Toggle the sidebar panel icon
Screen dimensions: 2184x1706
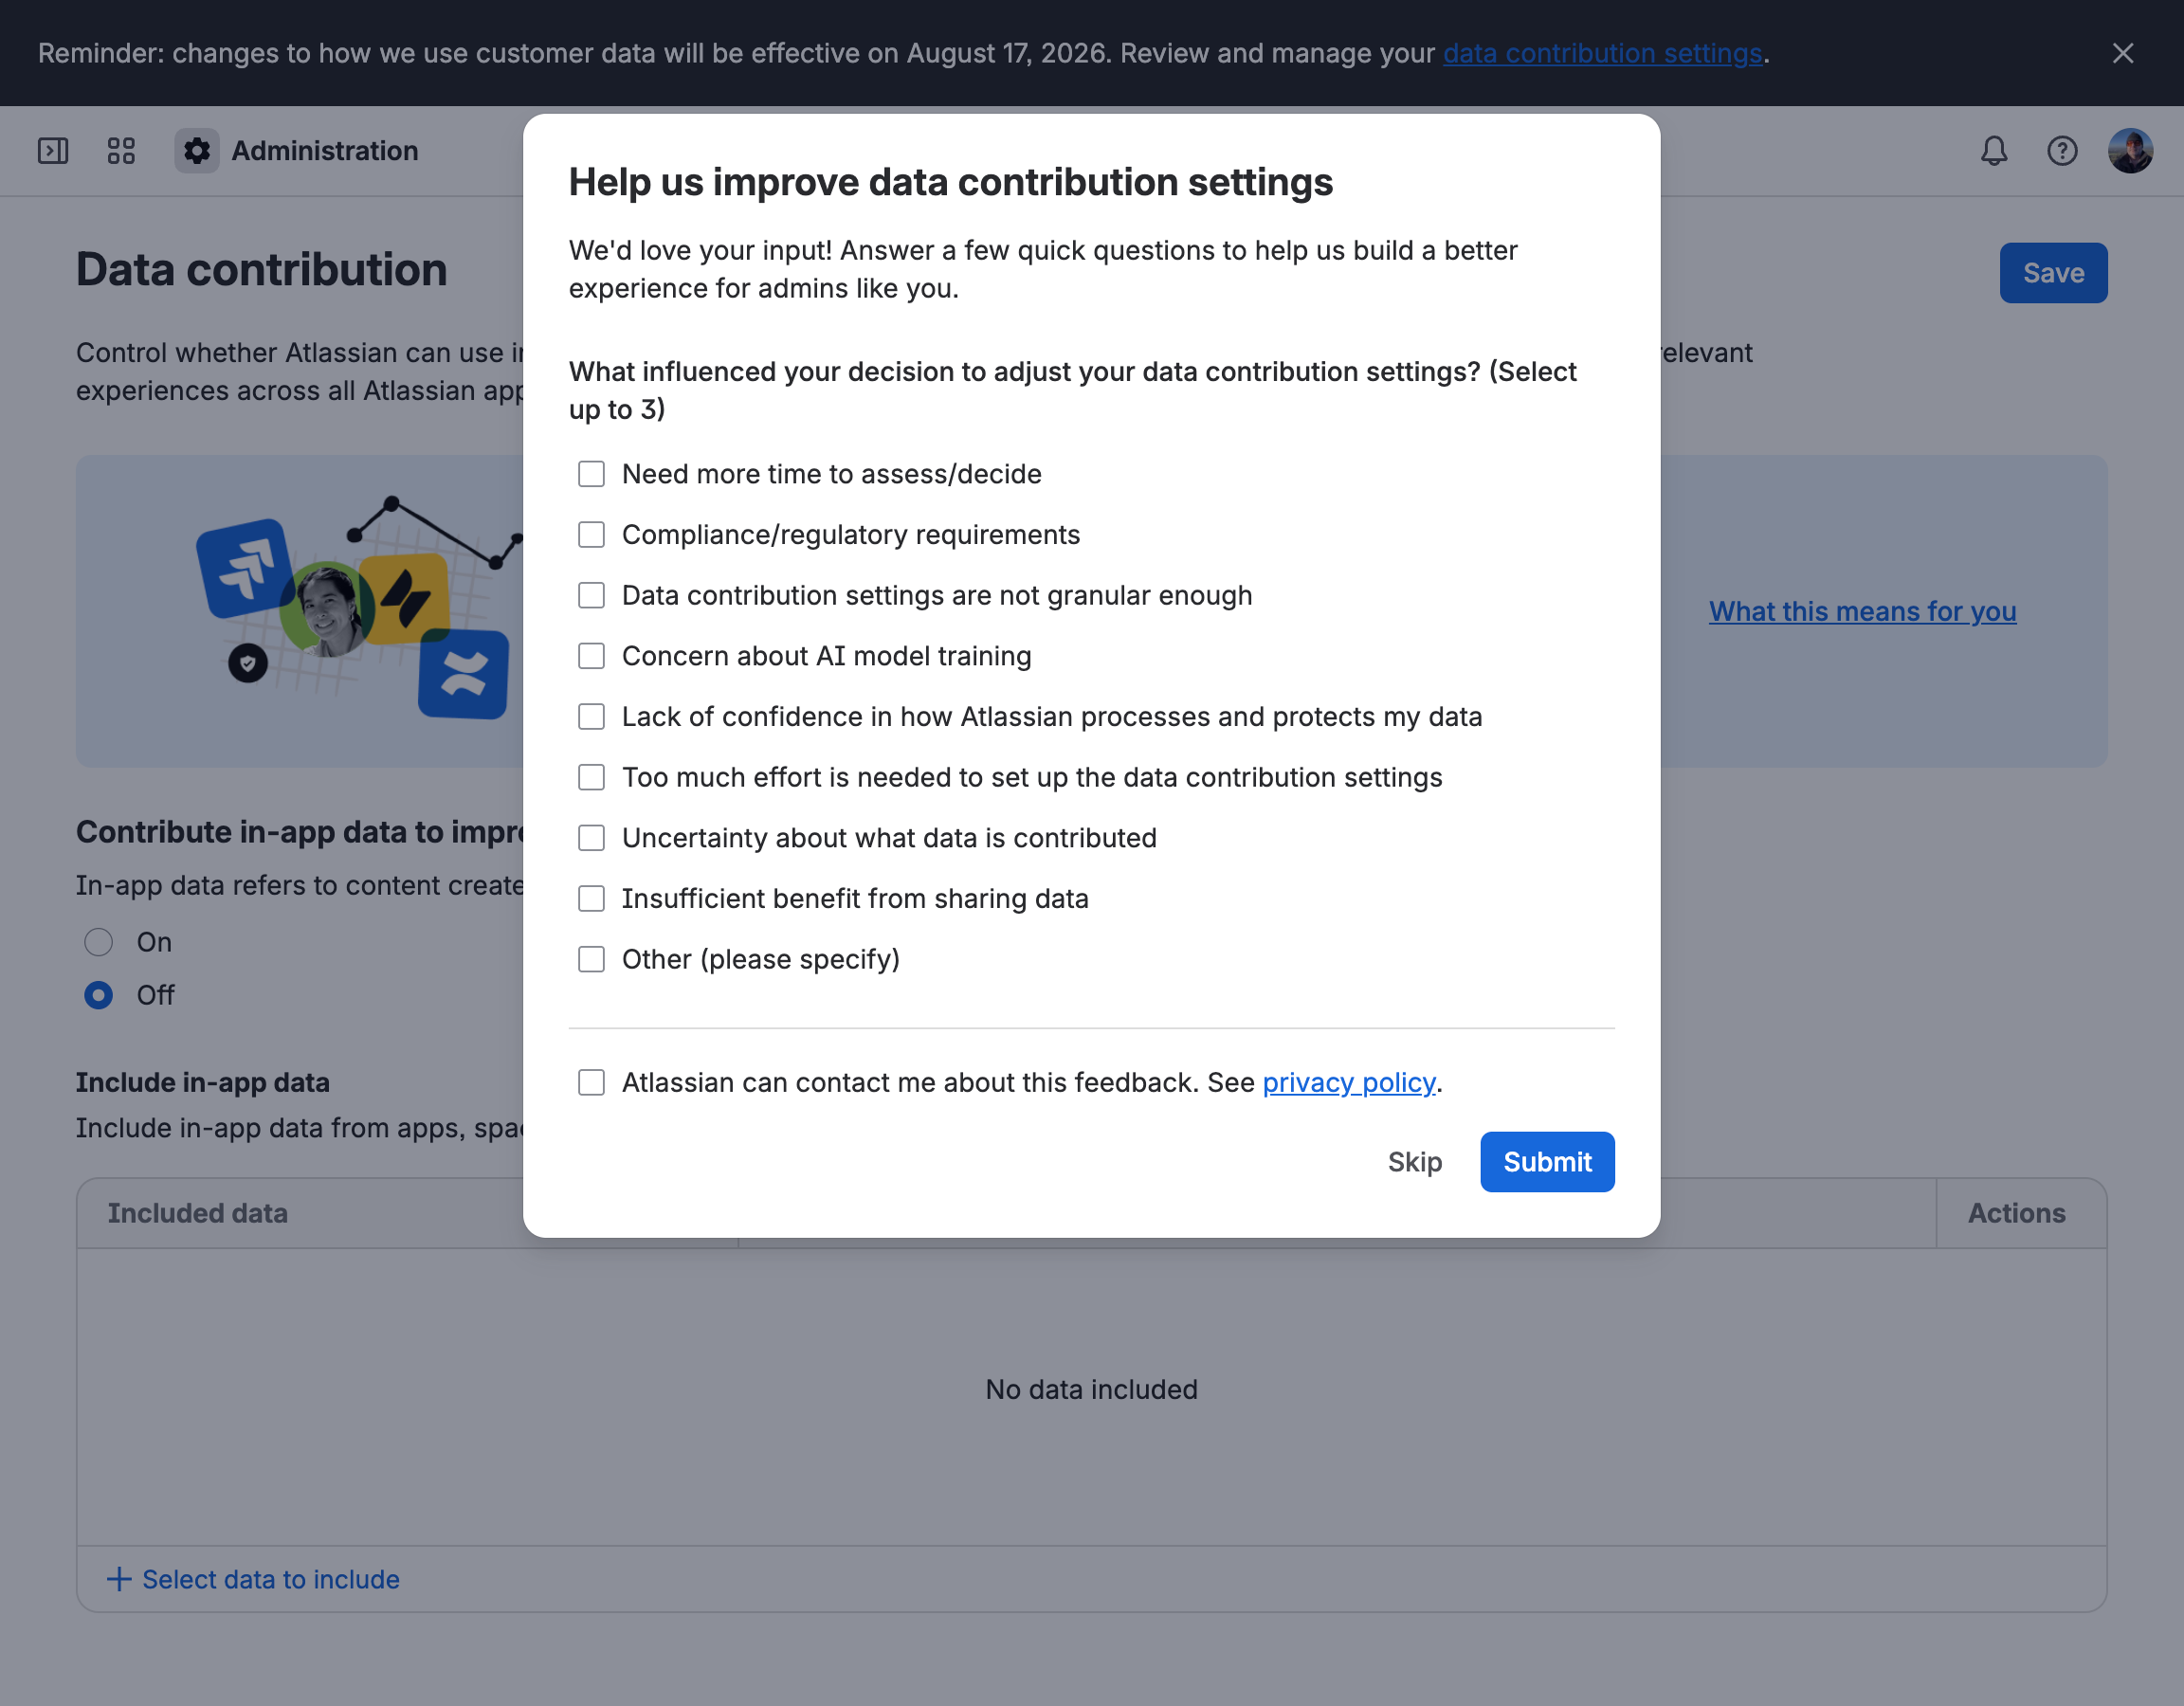pyautogui.click(x=53, y=151)
